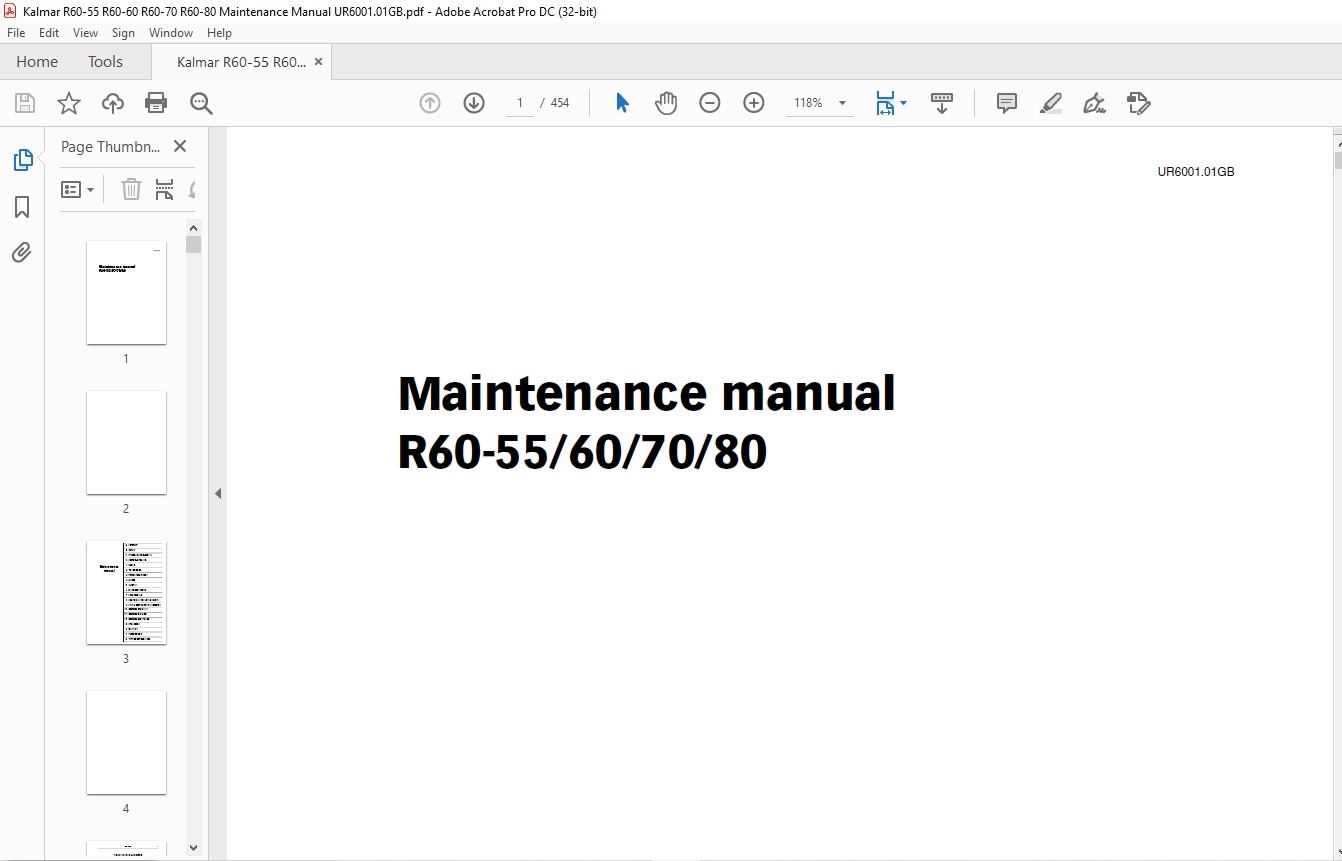Open the Edit menu
1342x861 pixels.
(49, 33)
